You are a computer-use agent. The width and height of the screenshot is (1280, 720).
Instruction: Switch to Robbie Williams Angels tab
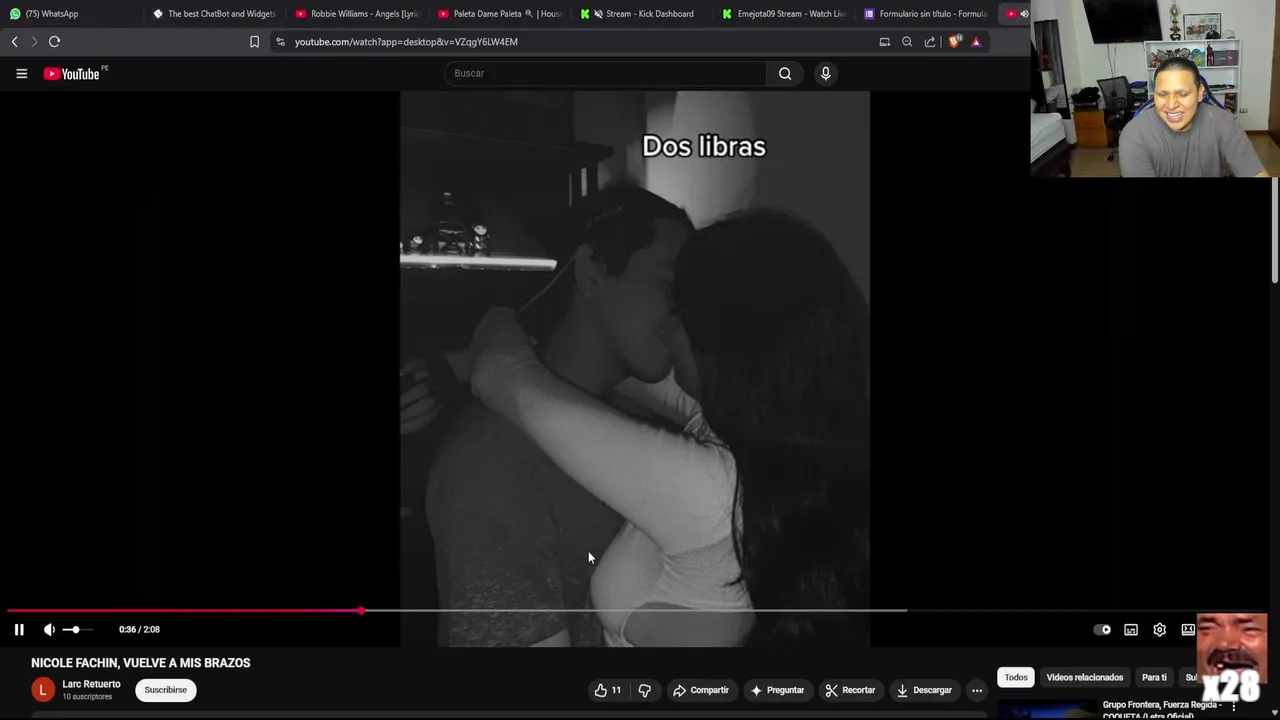(x=357, y=14)
